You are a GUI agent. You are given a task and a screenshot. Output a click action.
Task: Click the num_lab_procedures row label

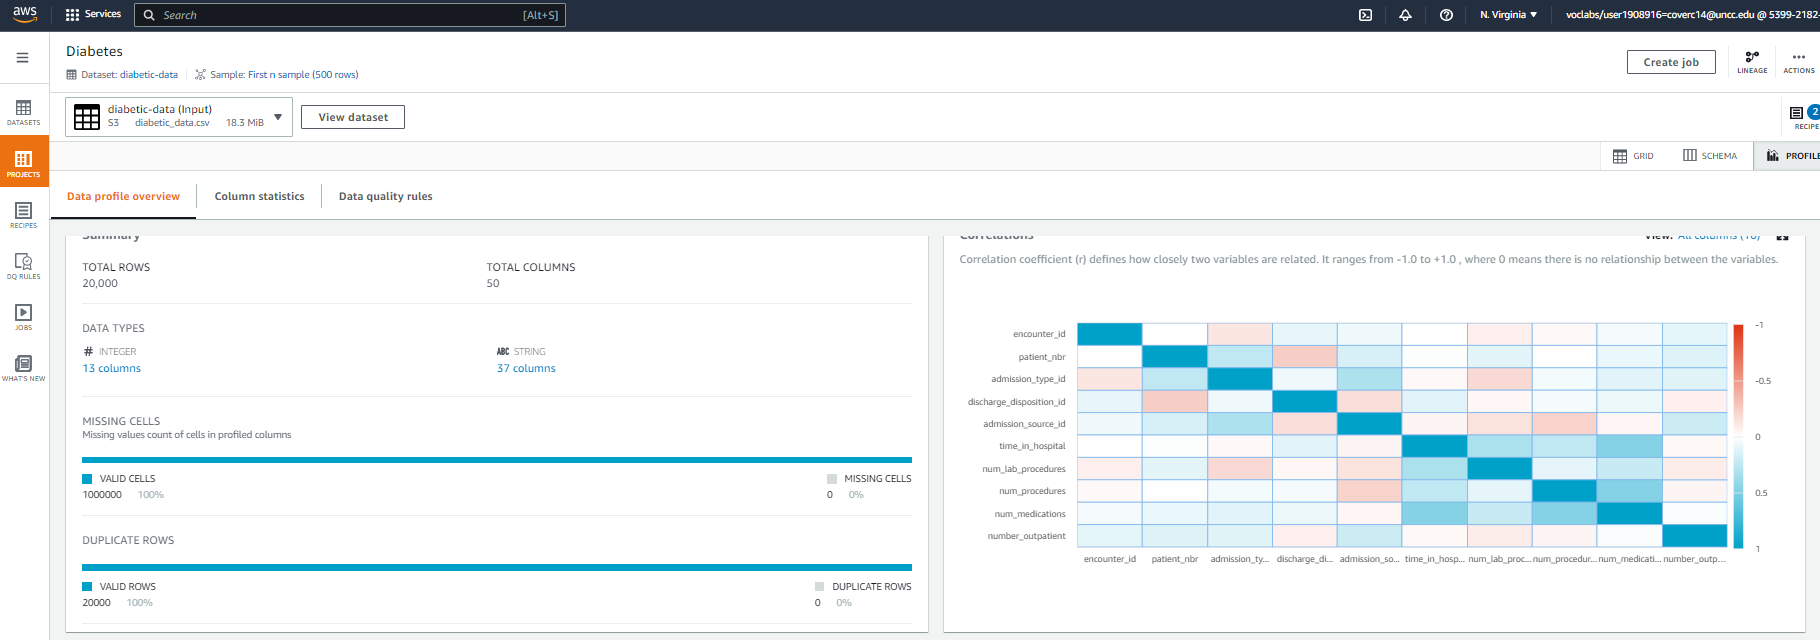(1023, 469)
